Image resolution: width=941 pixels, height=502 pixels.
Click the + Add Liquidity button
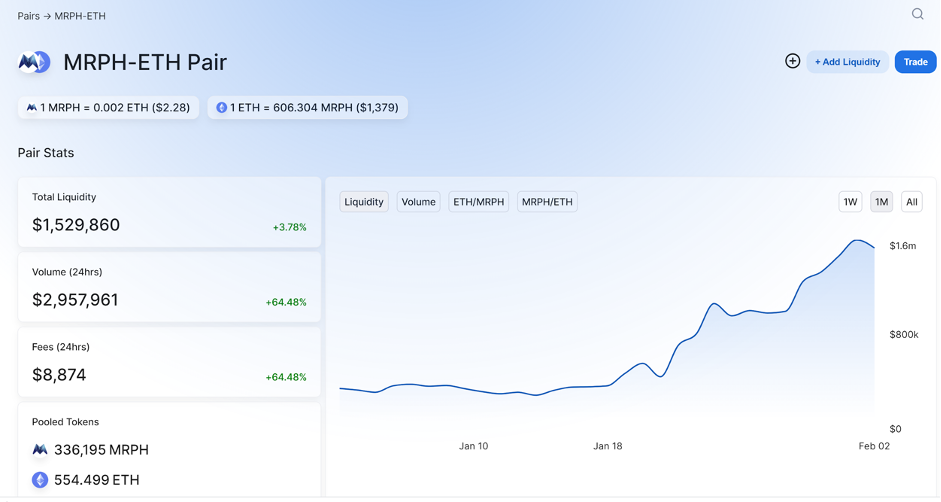847,62
